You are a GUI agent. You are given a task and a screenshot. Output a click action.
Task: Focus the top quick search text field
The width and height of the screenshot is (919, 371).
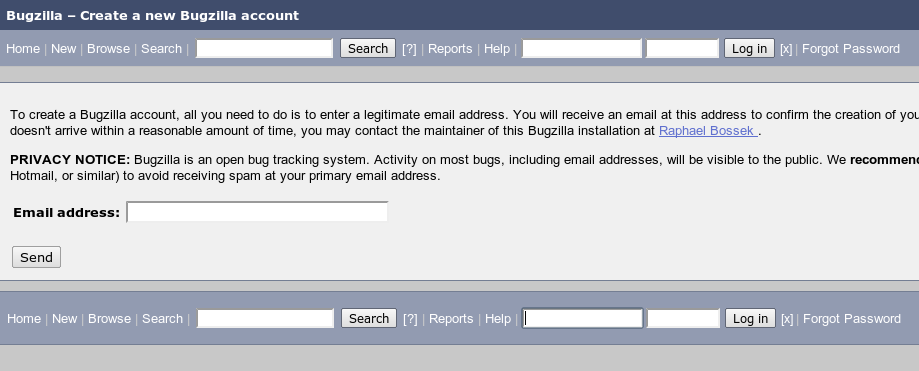click(x=264, y=48)
